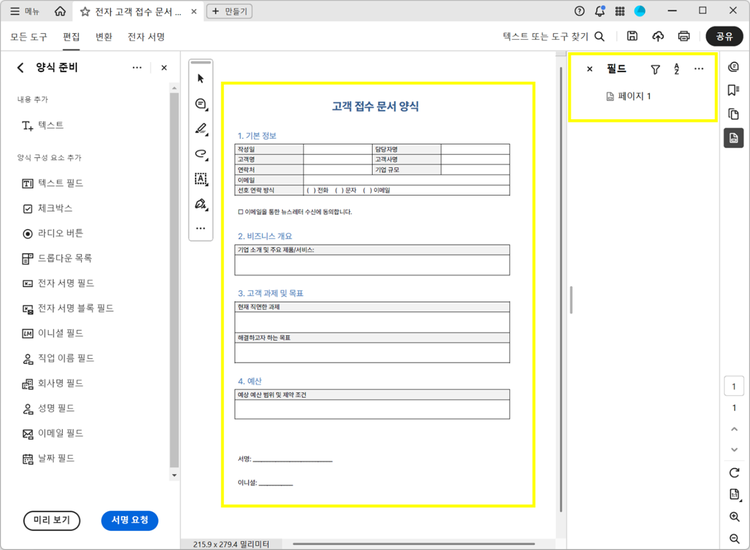Screen dimensions: 750x550
Task: Select the arrow selection tool
Action: coord(201,78)
